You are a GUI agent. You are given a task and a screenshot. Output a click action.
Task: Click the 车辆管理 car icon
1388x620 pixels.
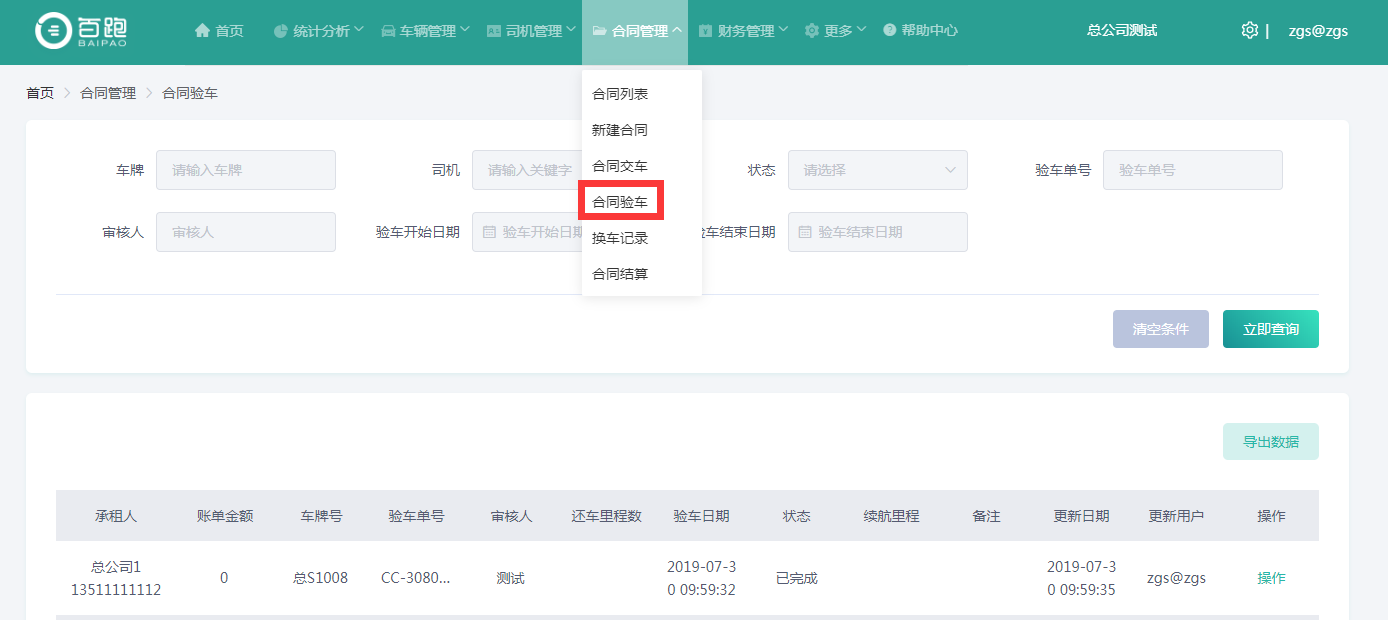click(388, 31)
